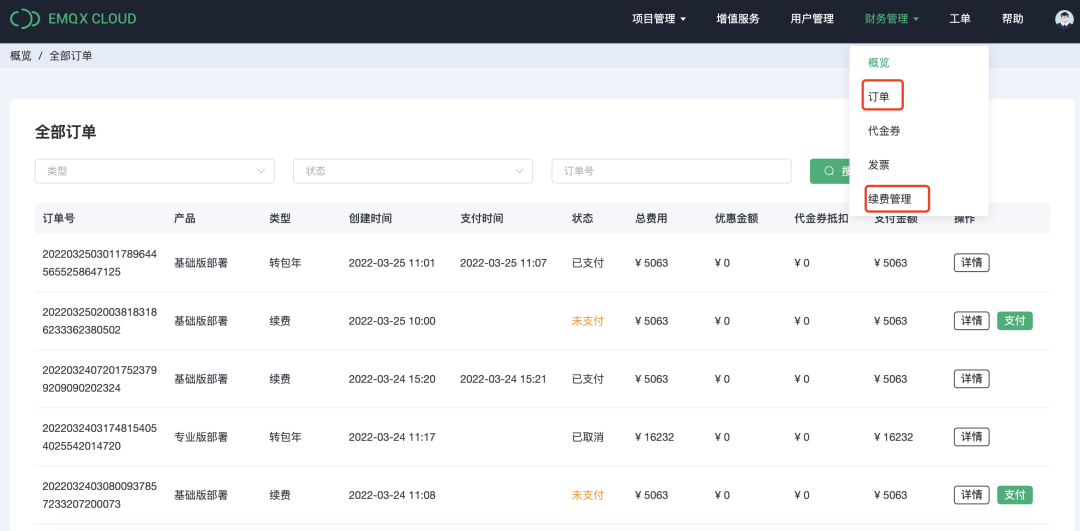Click order number ending 9209090202324
Viewport: 1080px width, 531px height.
[x=100, y=378]
